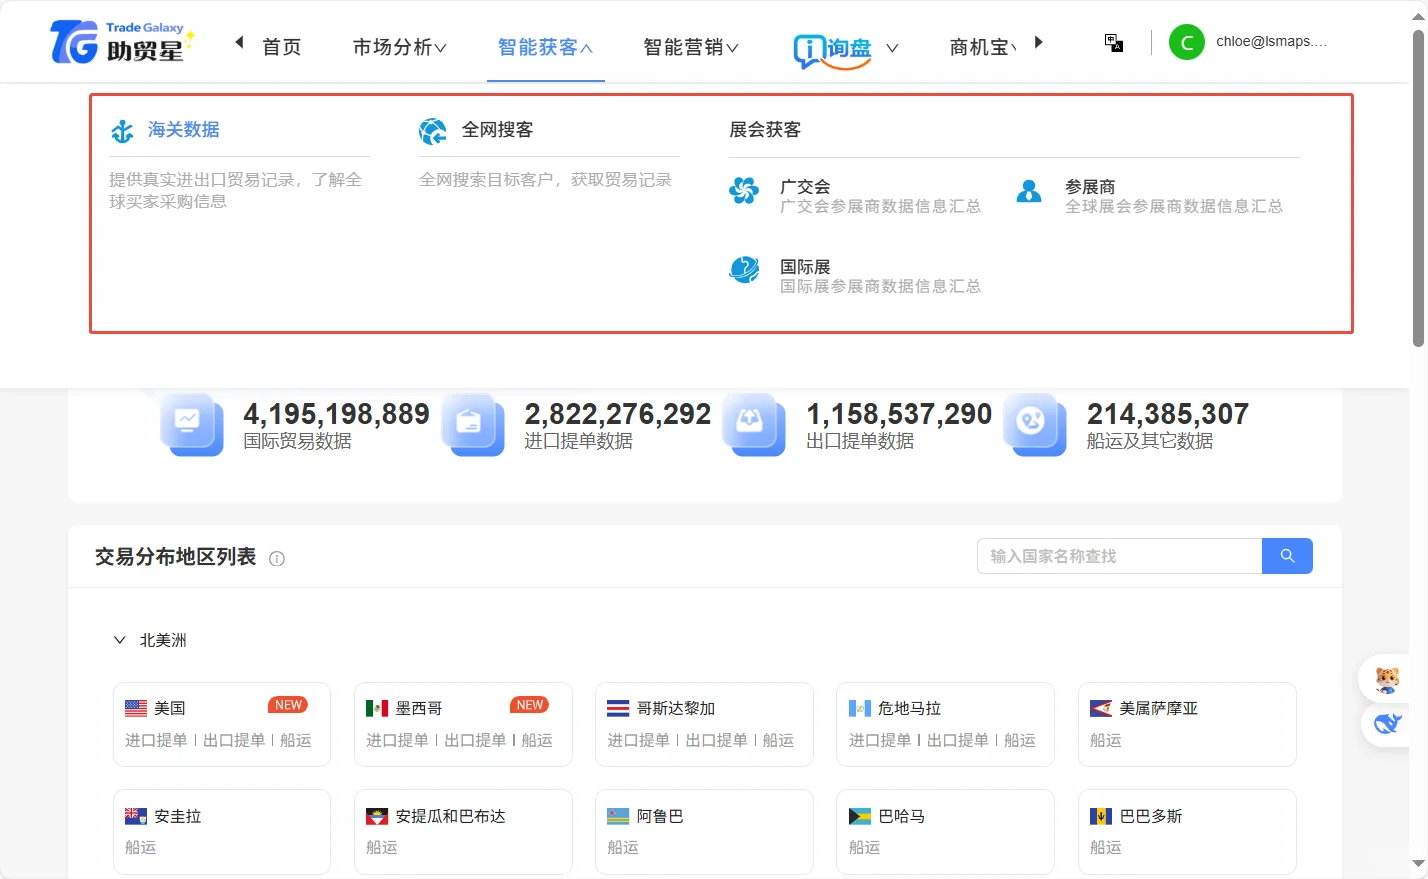Select the 海关数据 anchor icon
This screenshot has width=1428, height=879.
coord(122,130)
